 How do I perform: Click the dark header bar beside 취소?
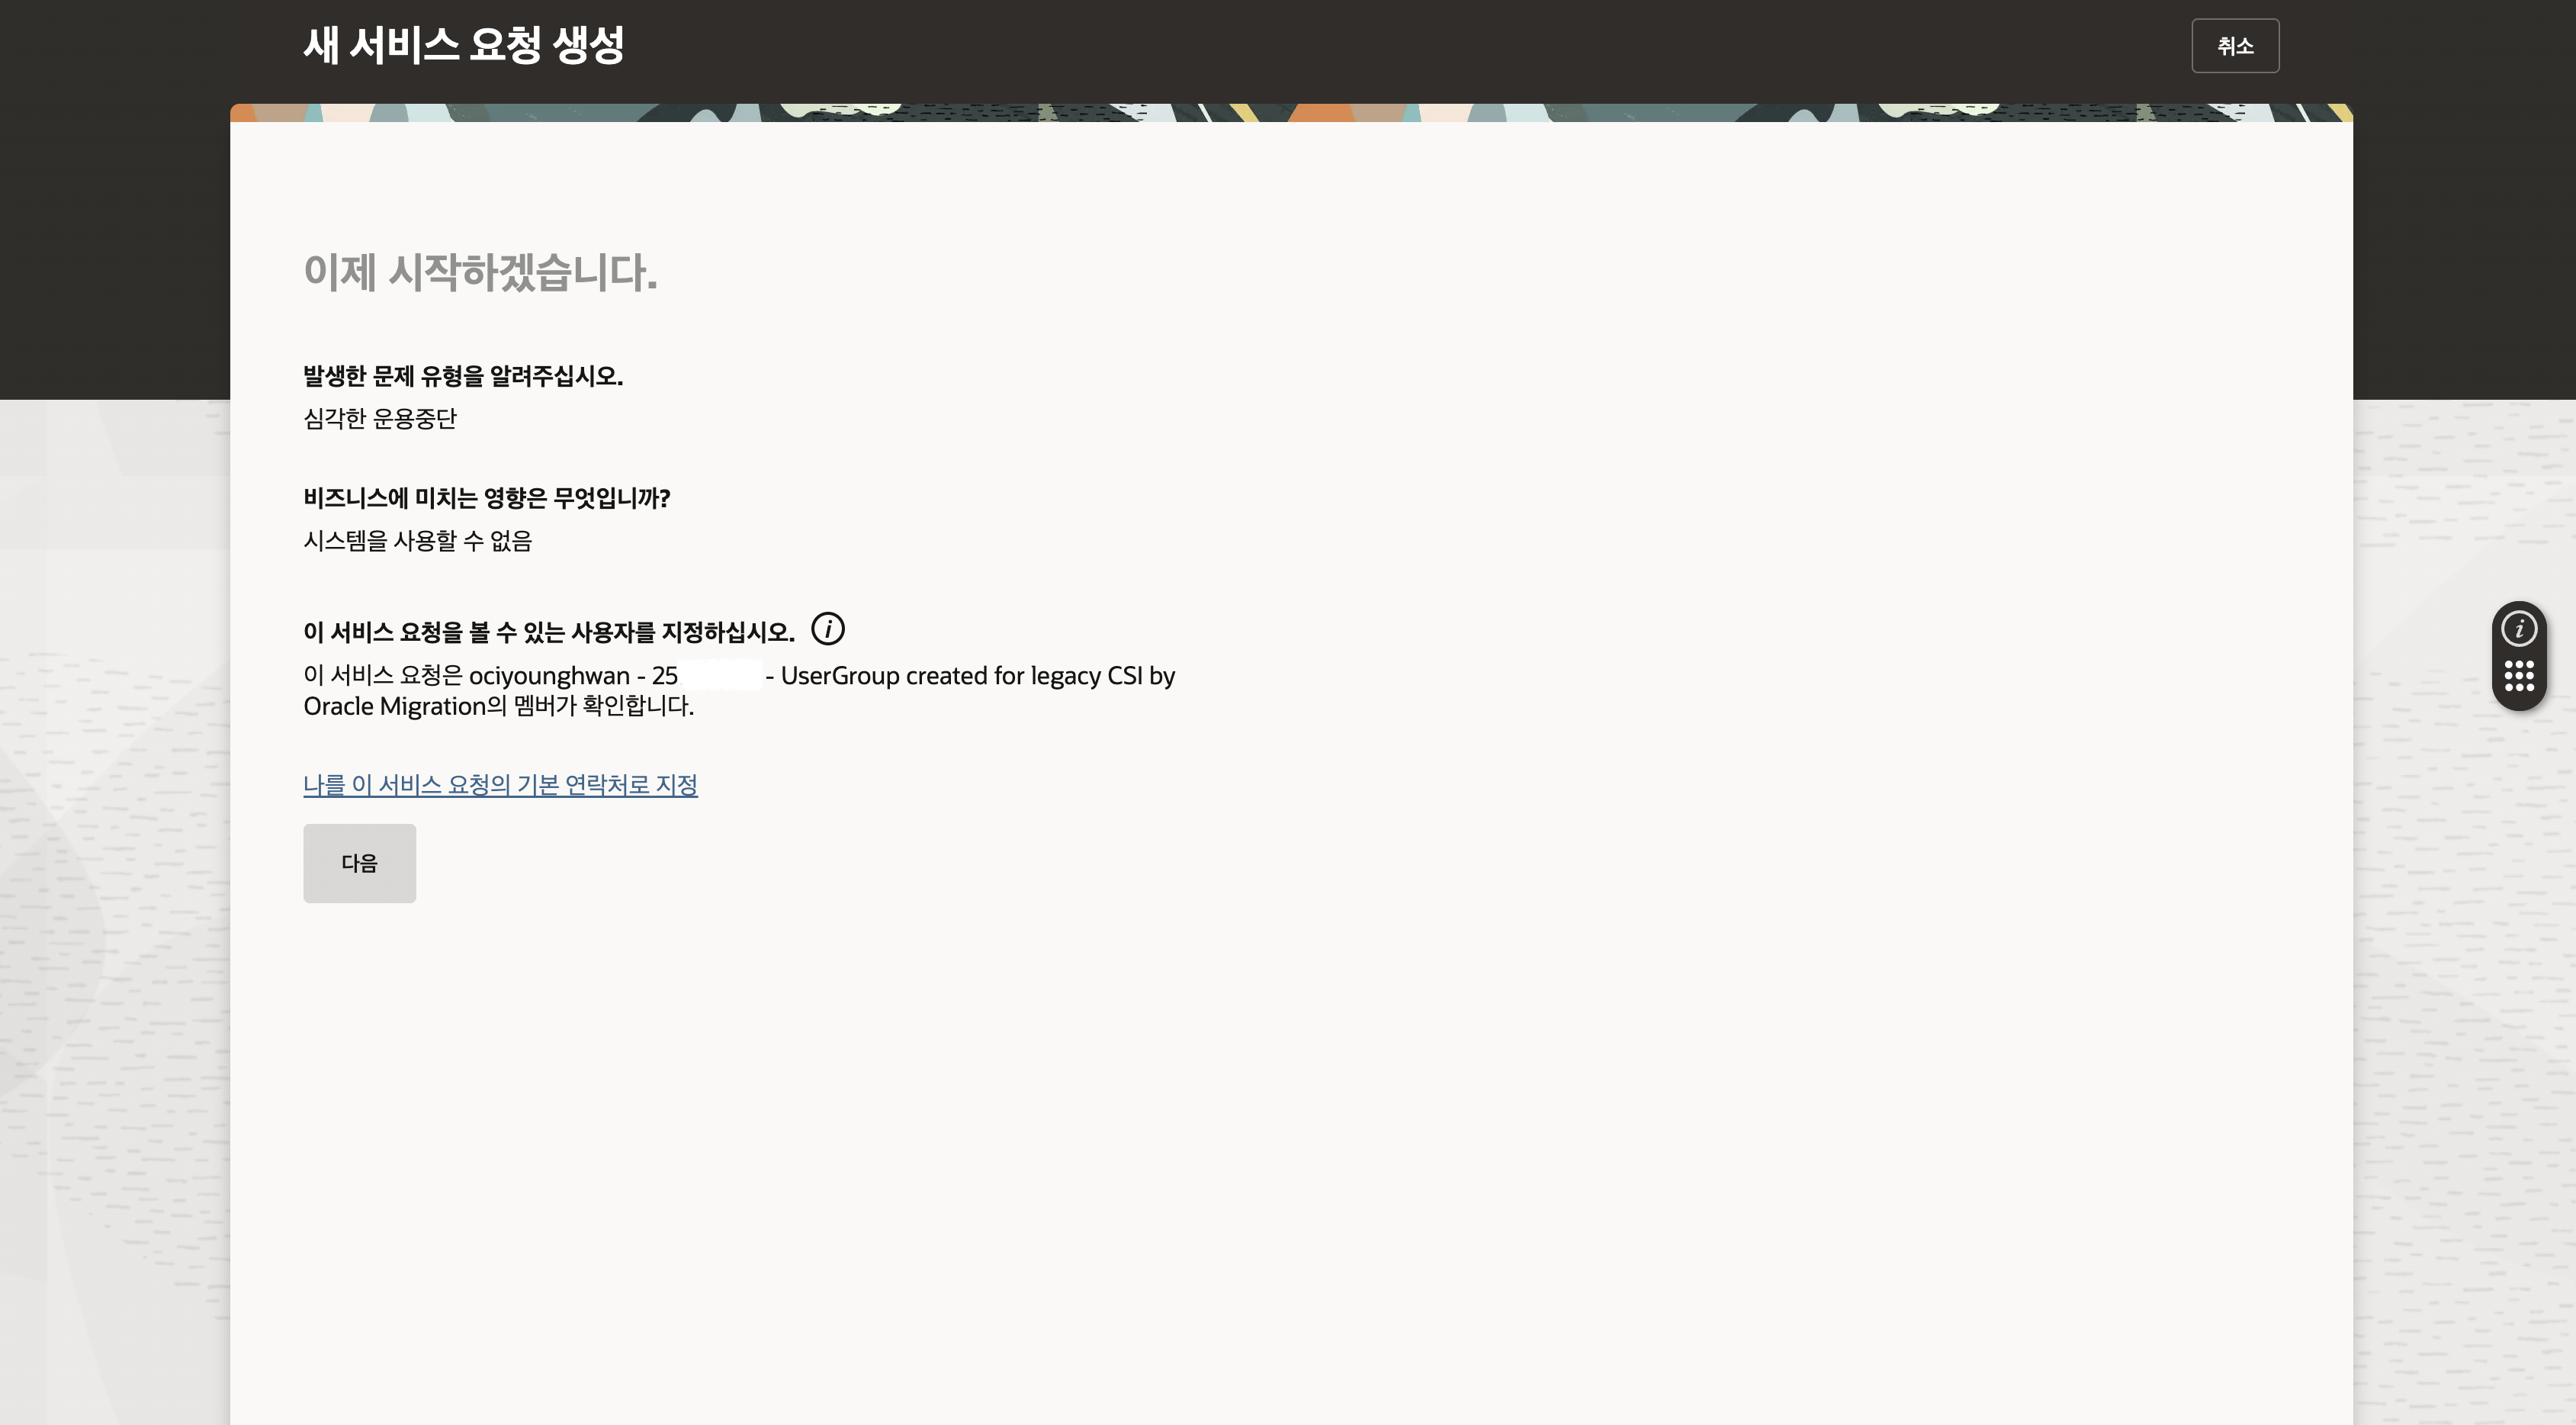coord(1400,45)
